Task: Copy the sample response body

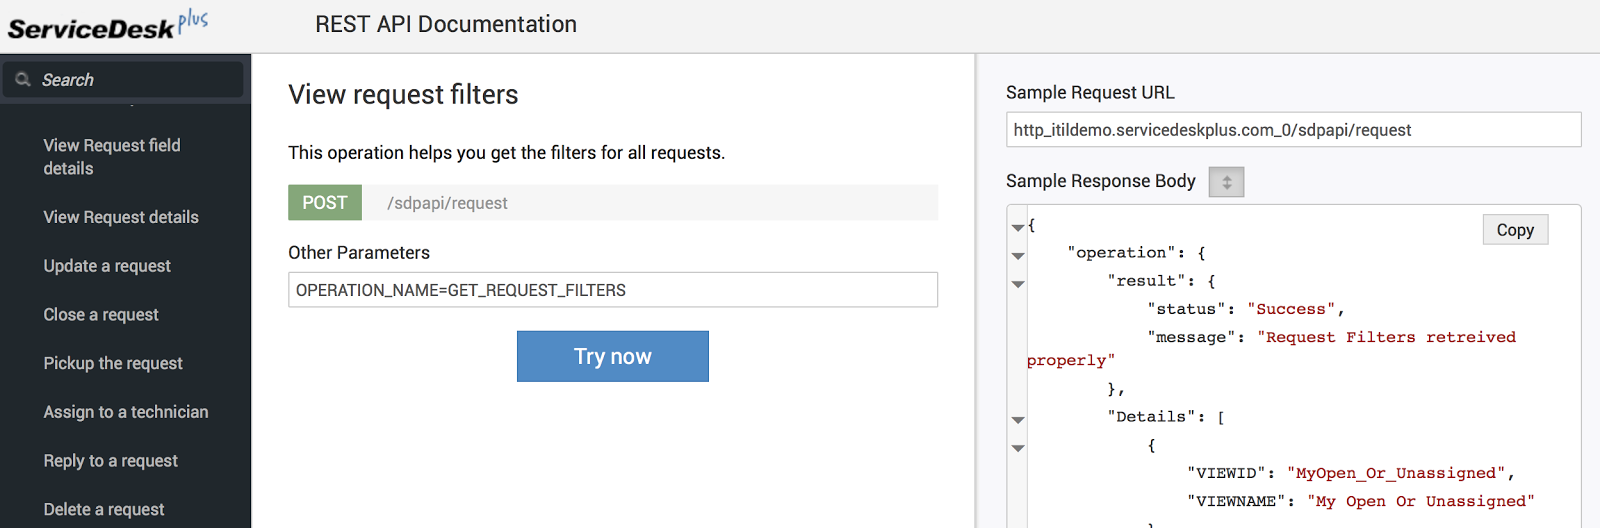Action: click(x=1515, y=230)
